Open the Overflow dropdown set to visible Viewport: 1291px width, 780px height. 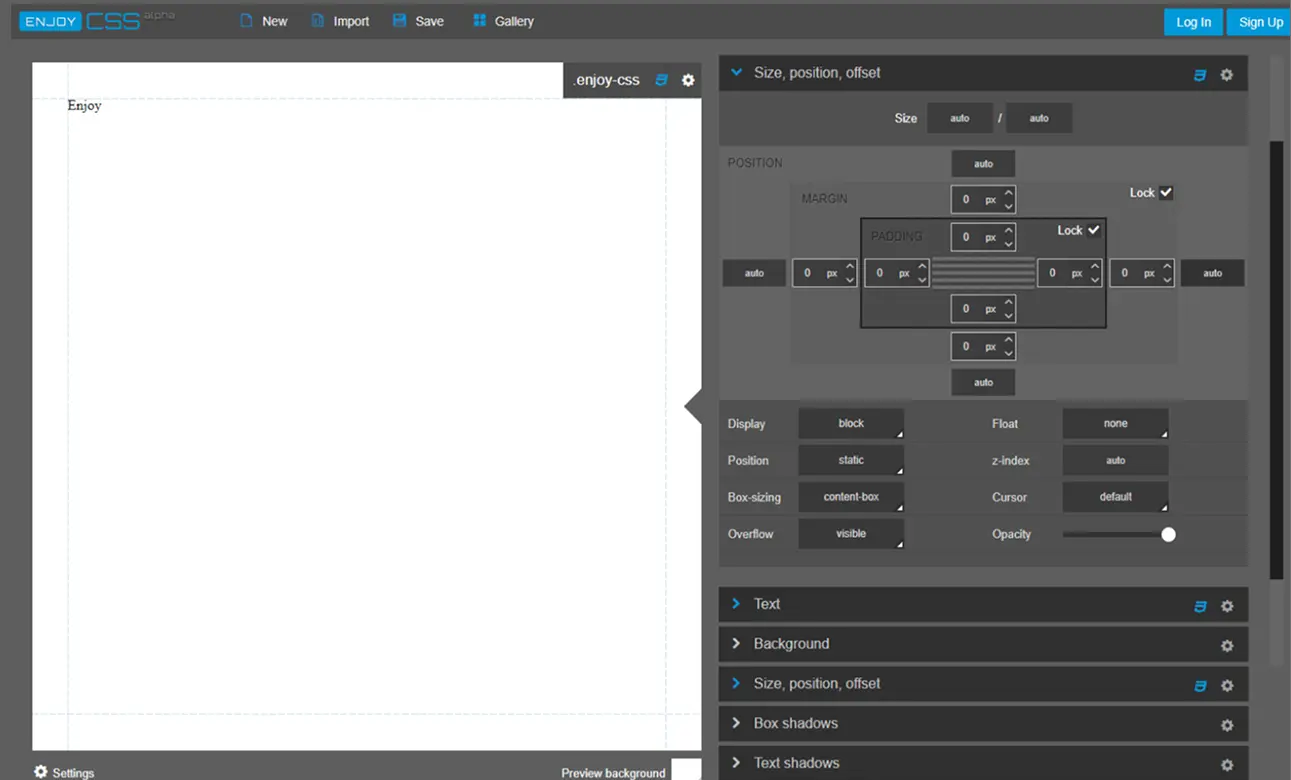click(x=851, y=533)
